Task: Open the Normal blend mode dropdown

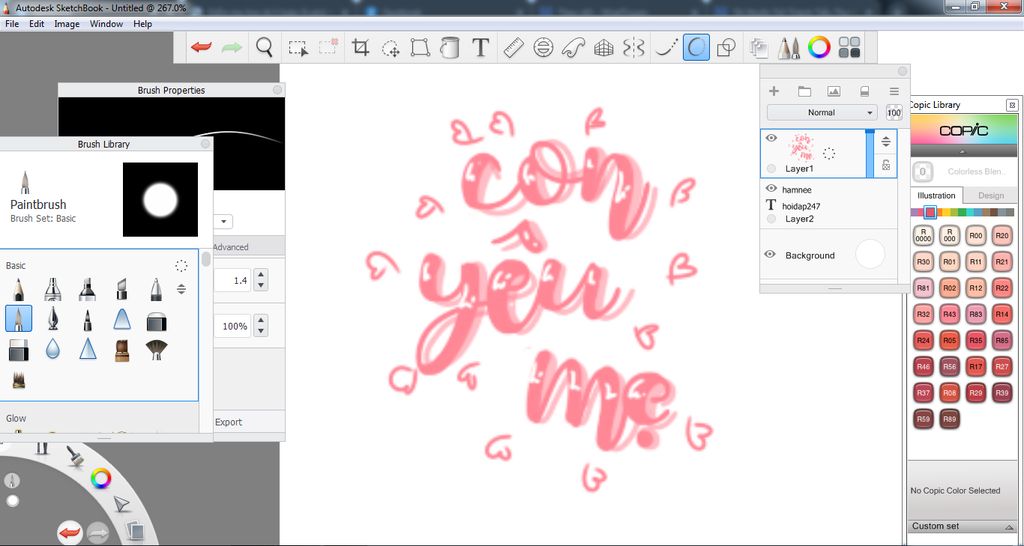Action: (822, 112)
